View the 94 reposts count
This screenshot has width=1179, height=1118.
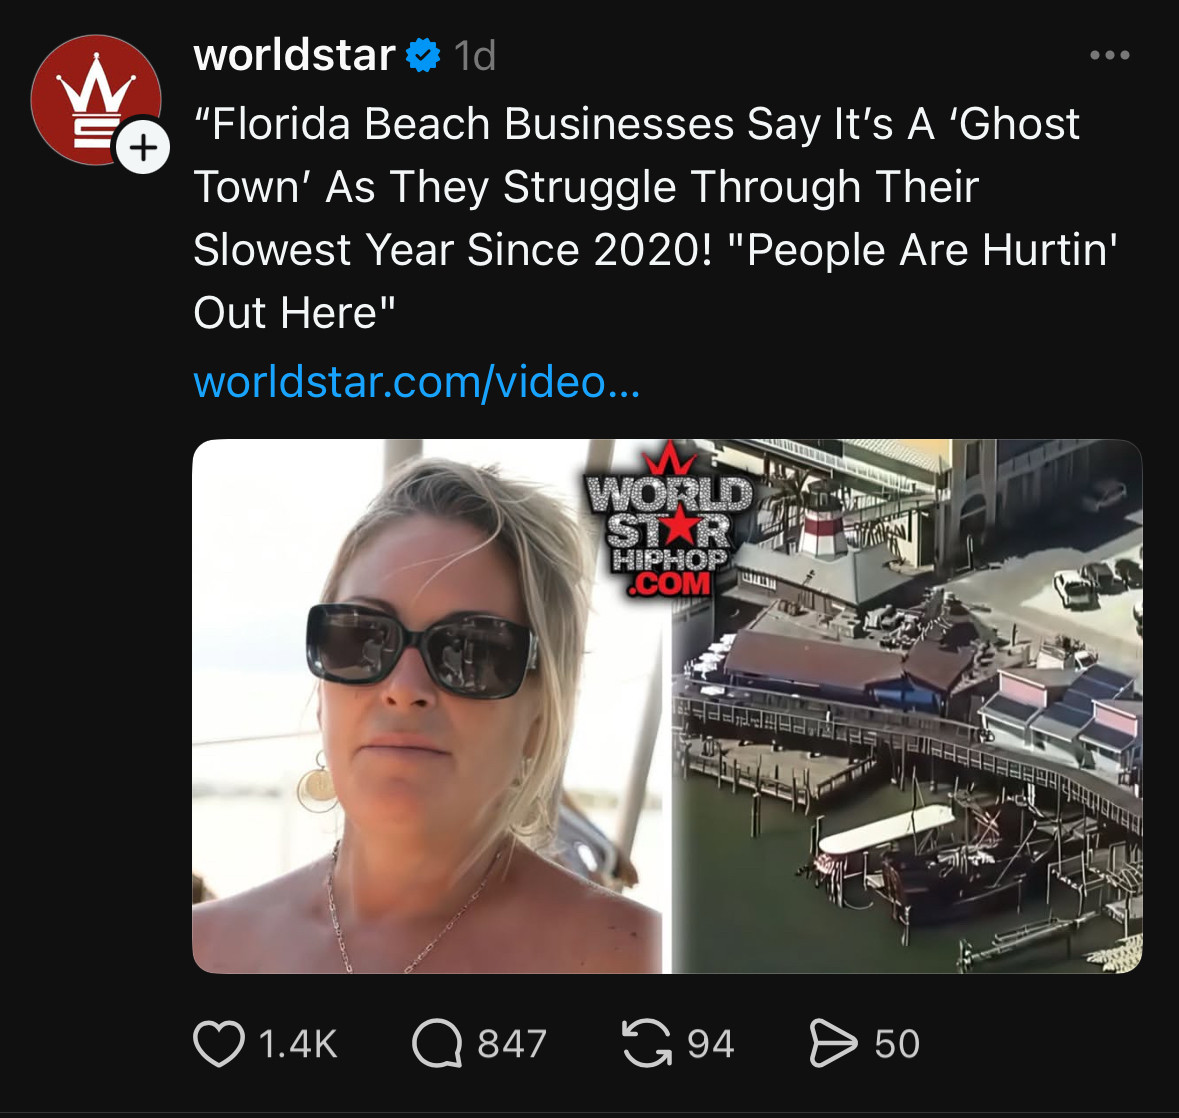tap(711, 1044)
